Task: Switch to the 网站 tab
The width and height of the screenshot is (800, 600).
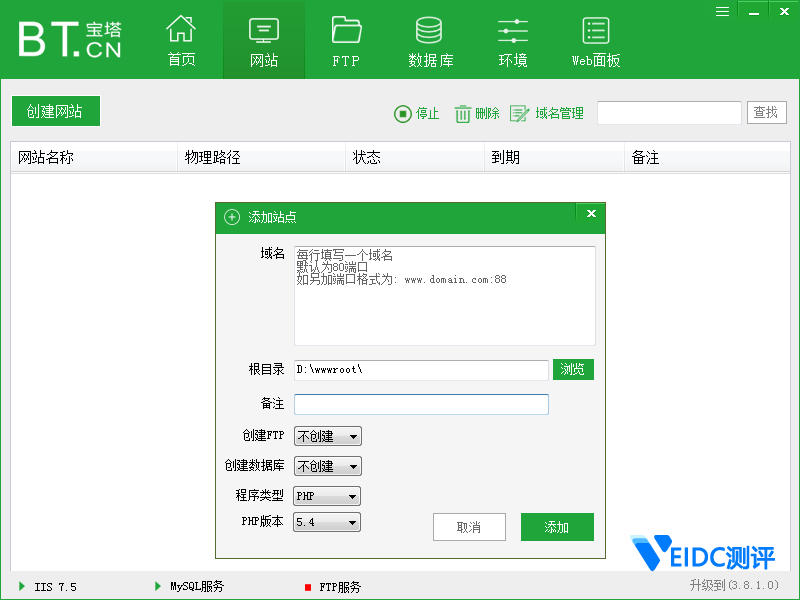Action: (264, 40)
